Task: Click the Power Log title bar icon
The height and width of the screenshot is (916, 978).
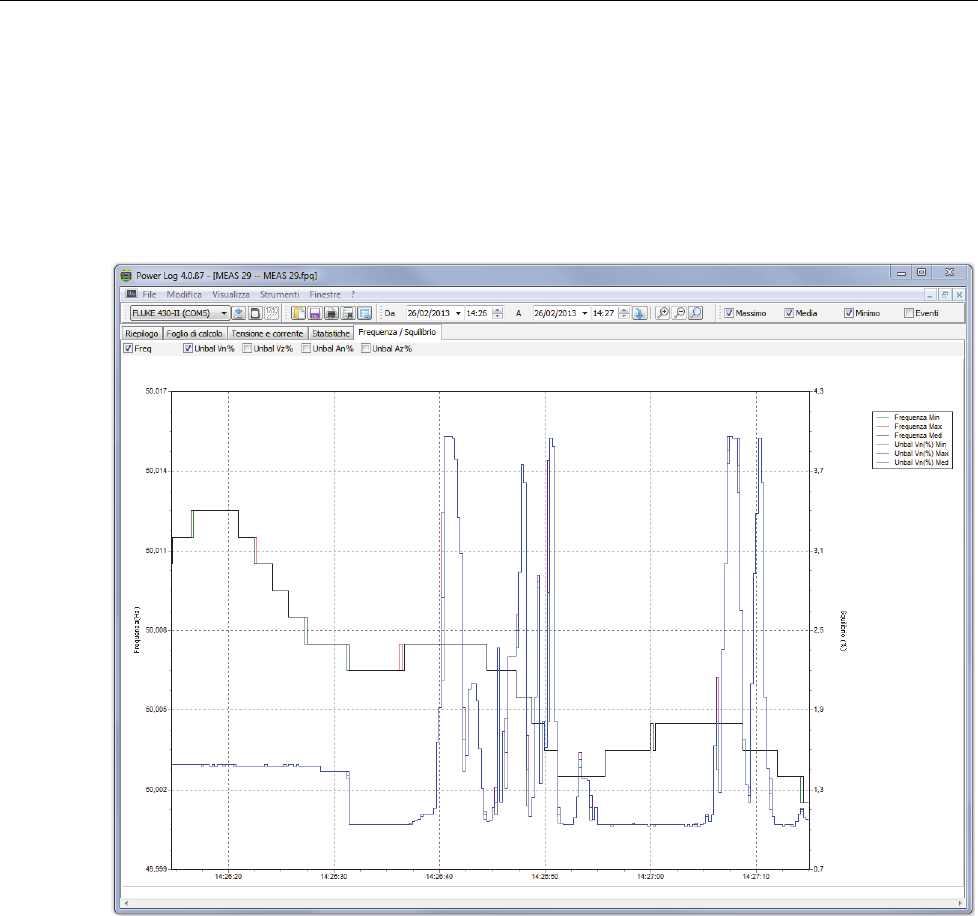Action: pos(126,275)
